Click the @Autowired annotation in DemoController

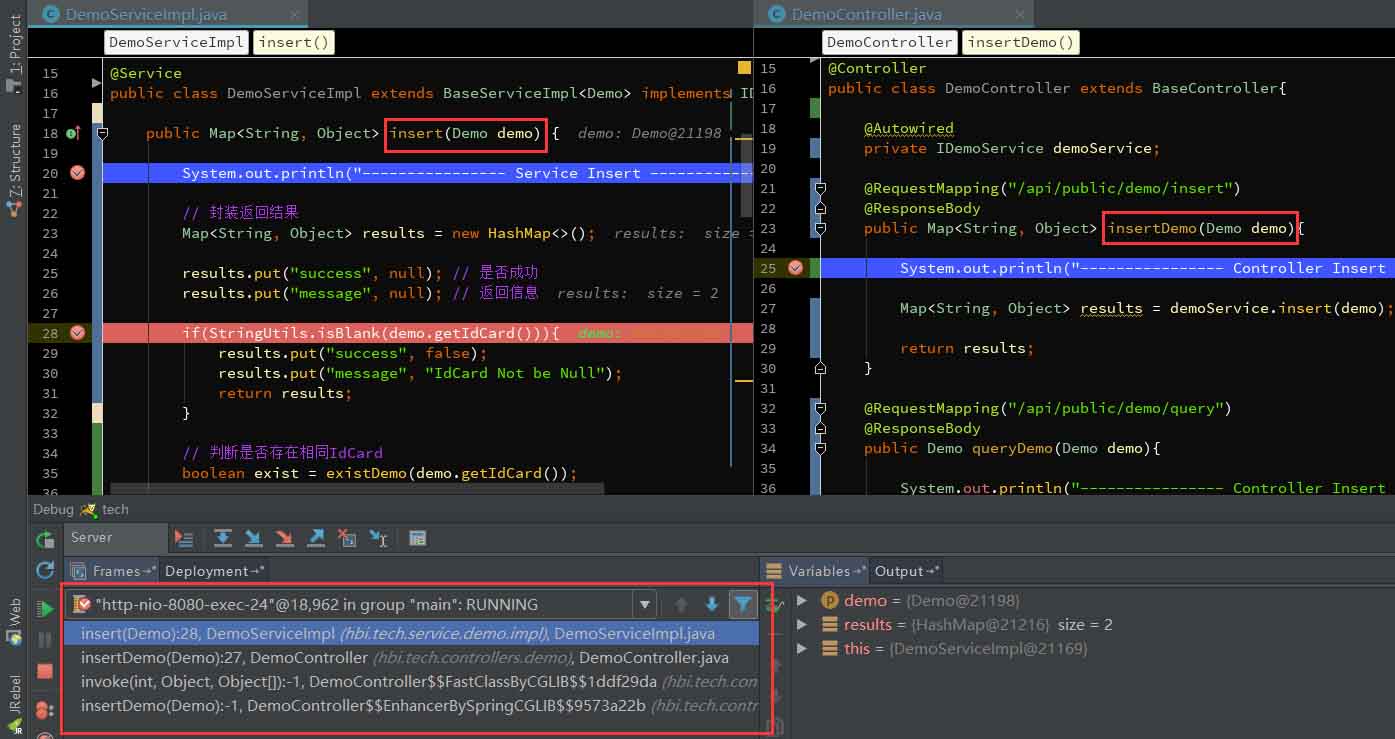(x=909, y=128)
